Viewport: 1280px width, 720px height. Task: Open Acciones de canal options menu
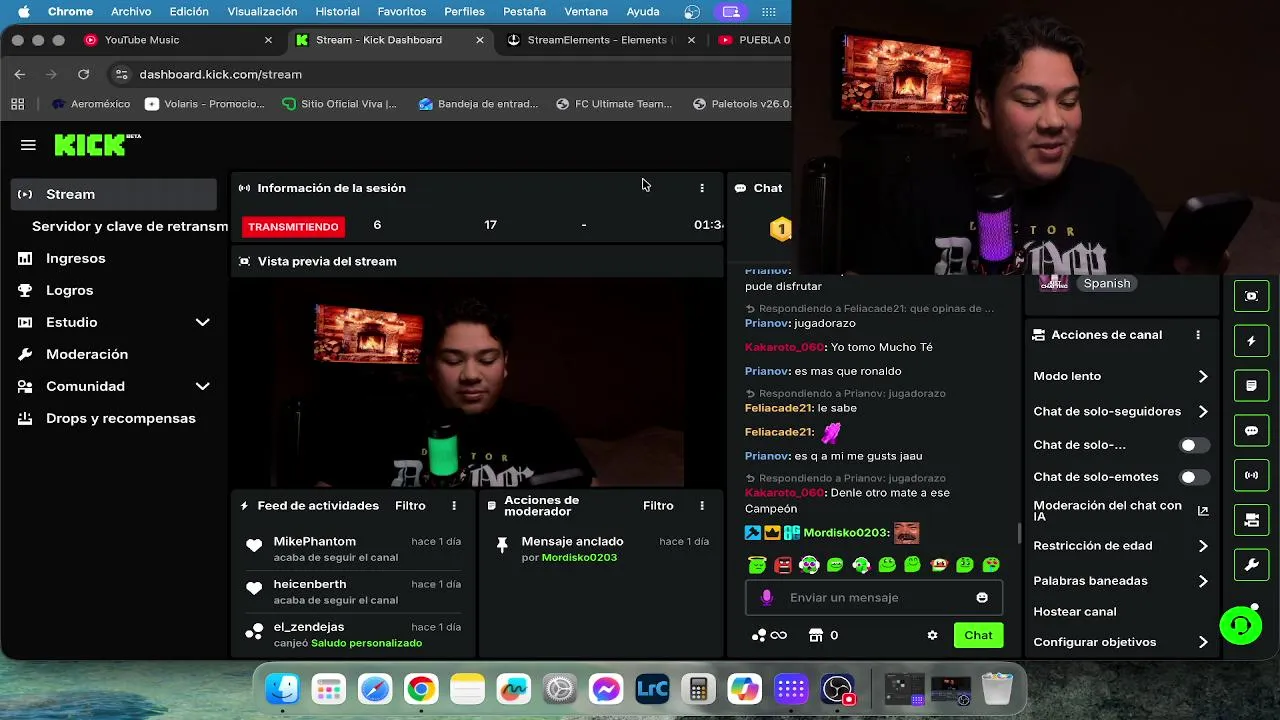click(1198, 335)
